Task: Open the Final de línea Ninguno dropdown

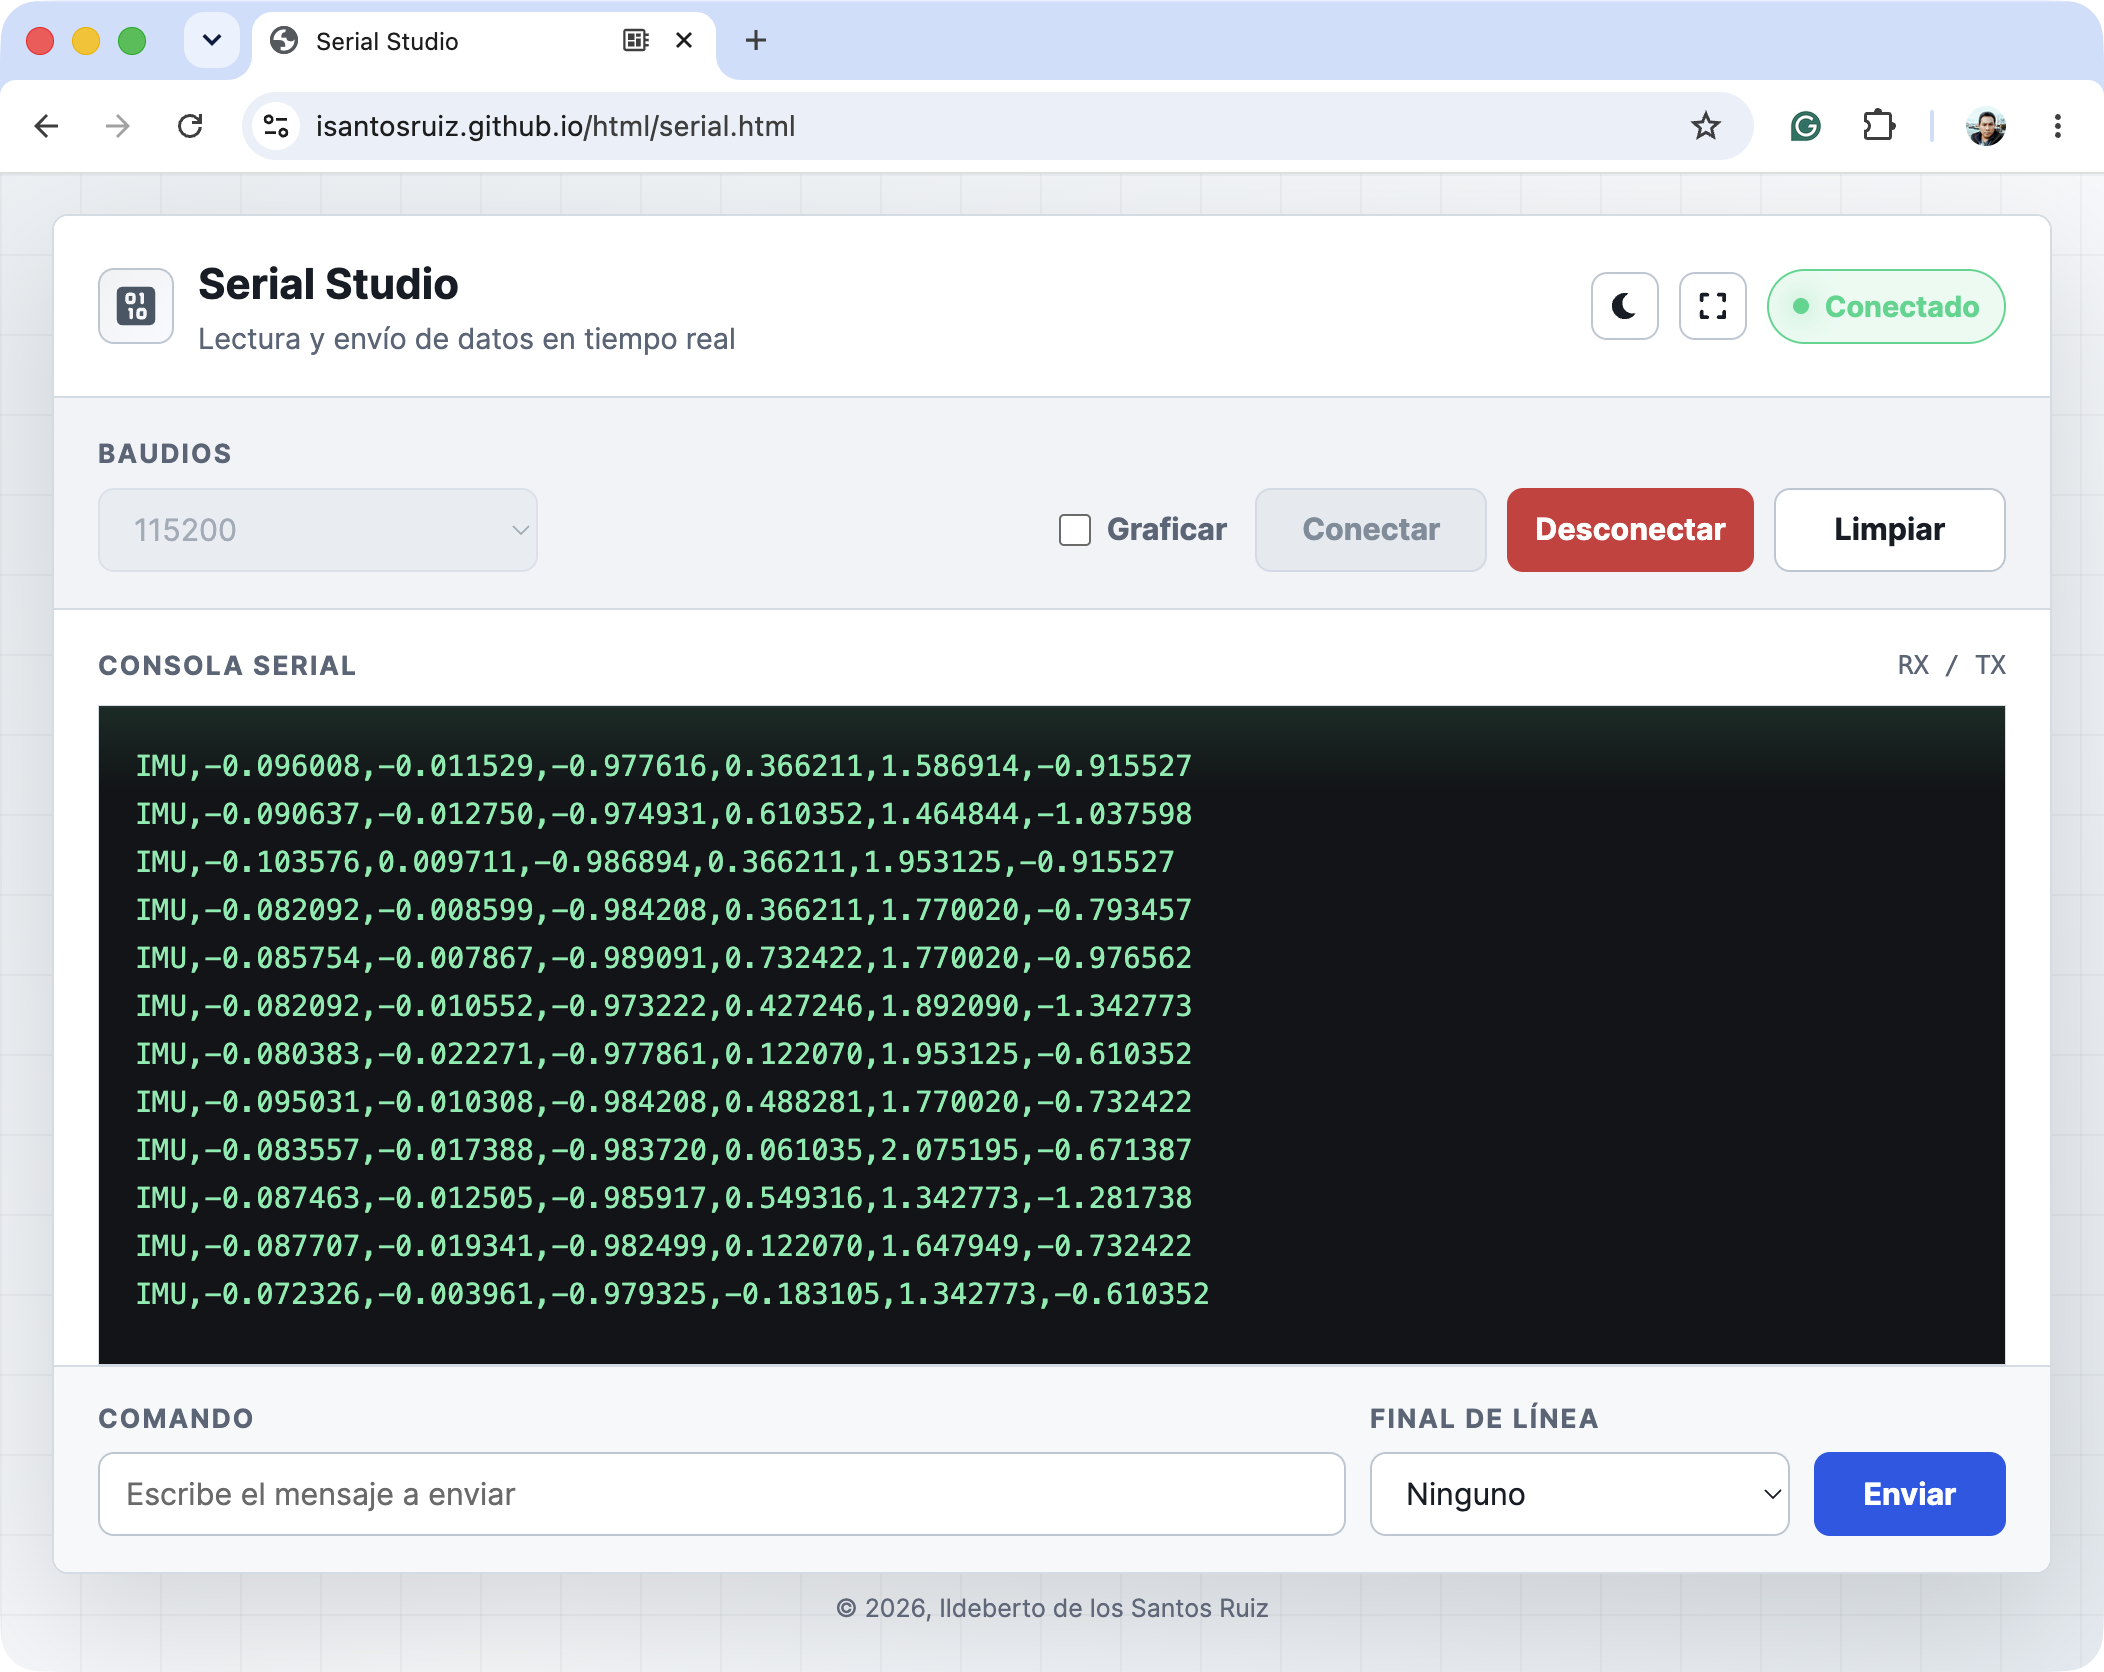Action: (1579, 1494)
